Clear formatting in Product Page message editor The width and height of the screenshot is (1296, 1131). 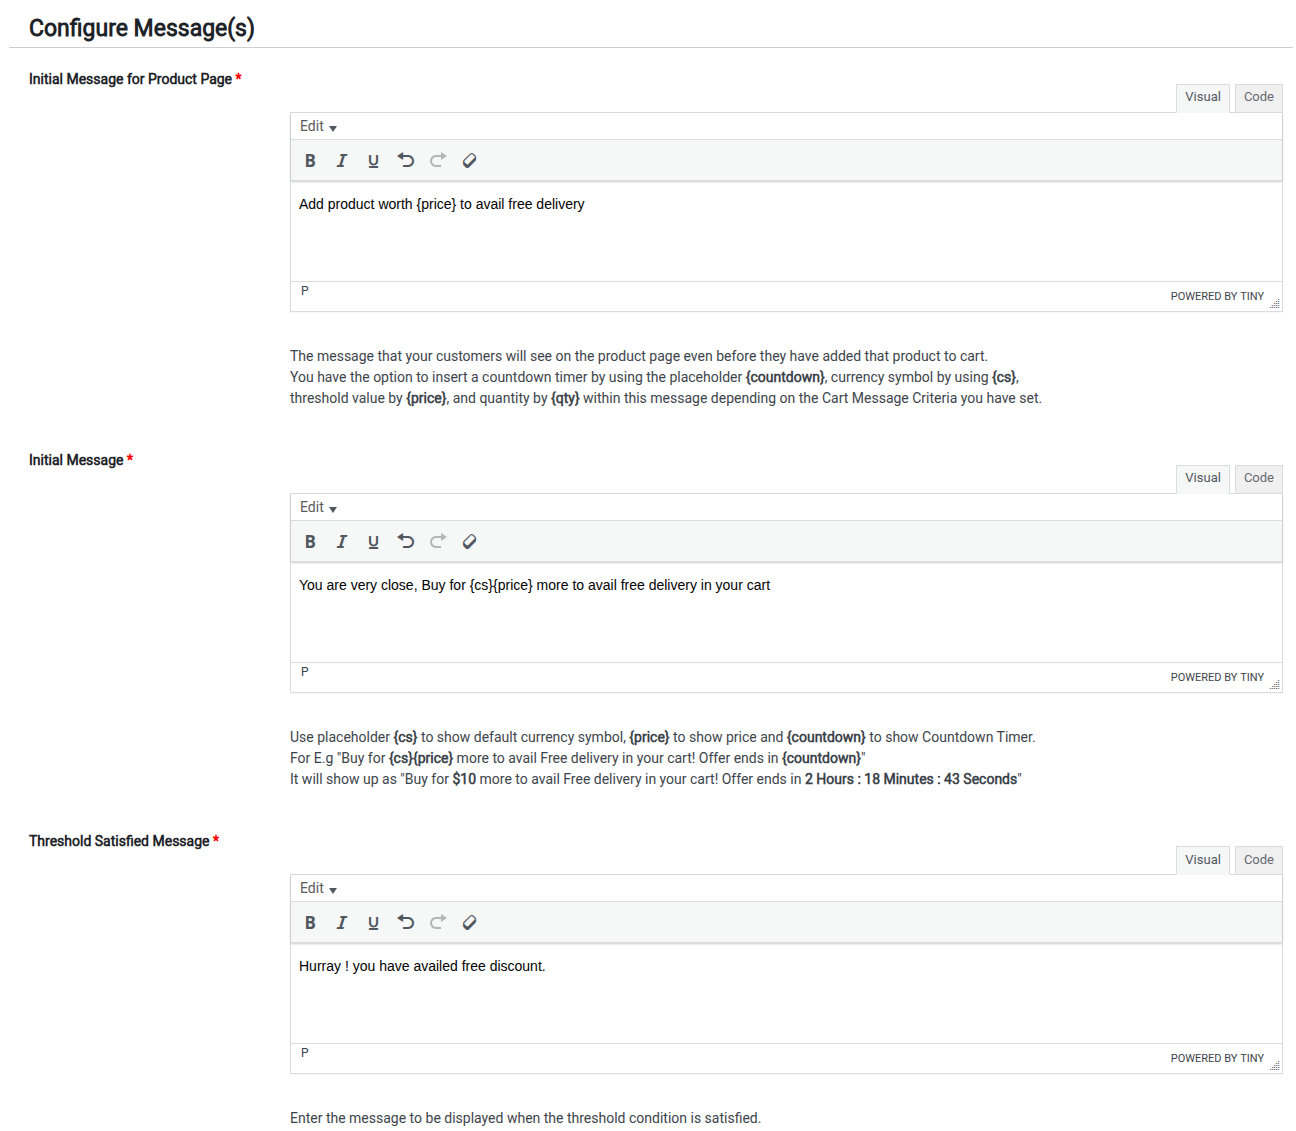coord(469,161)
